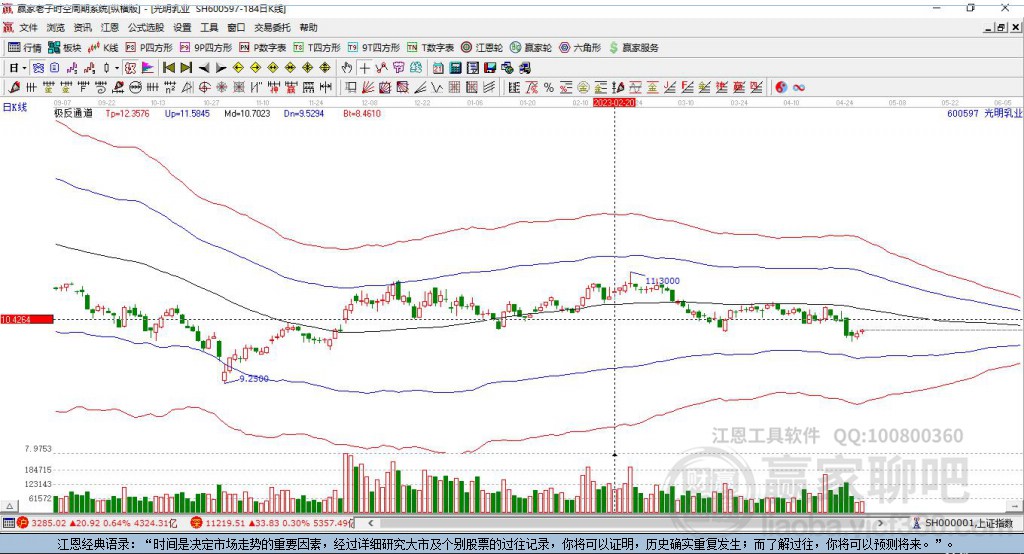
Task: Open the 帮助 menu
Action: 308,27
